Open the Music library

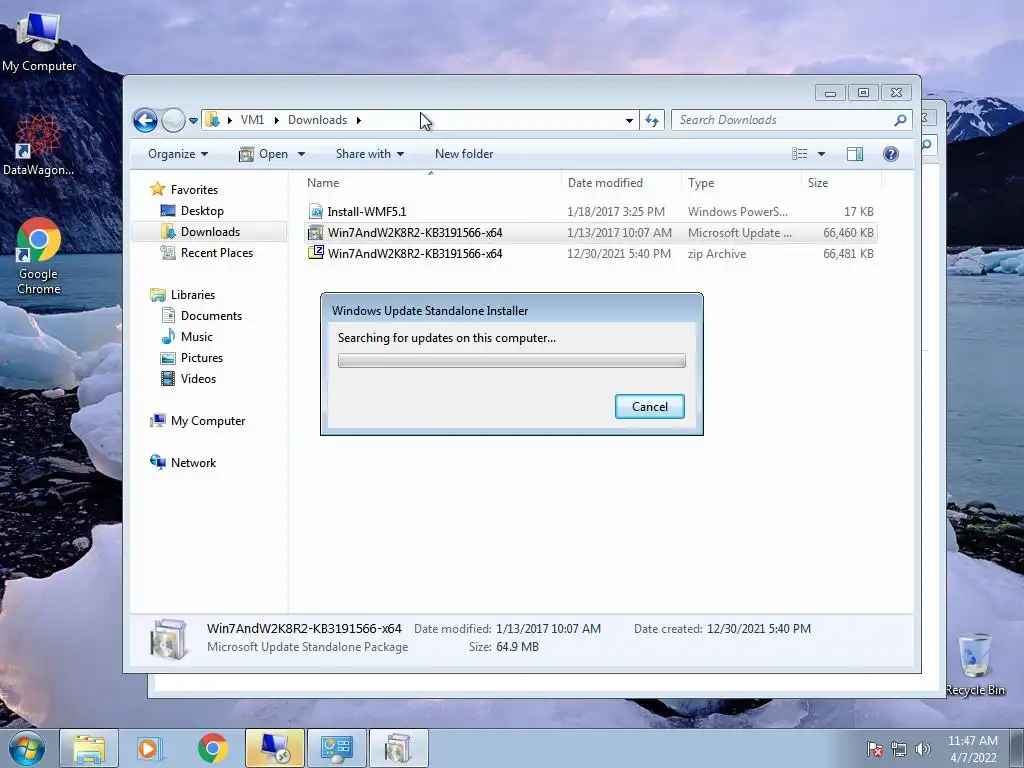(197, 336)
